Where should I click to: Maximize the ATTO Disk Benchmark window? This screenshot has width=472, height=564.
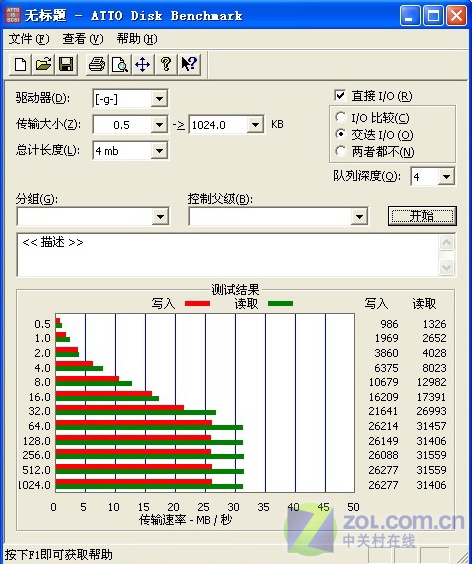(433, 16)
